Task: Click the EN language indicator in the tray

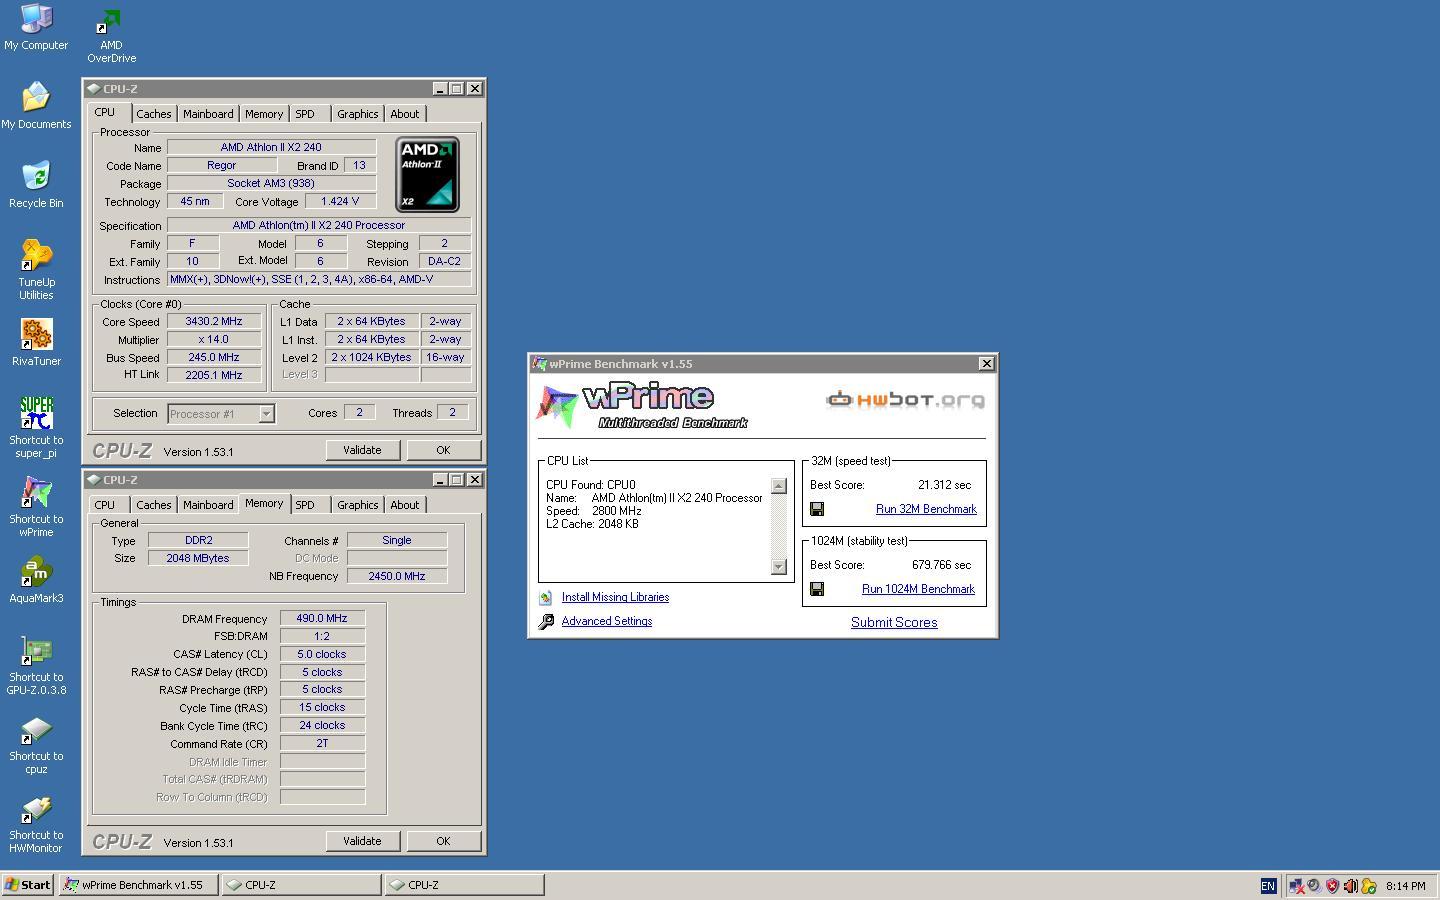Action: (x=1268, y=886)
